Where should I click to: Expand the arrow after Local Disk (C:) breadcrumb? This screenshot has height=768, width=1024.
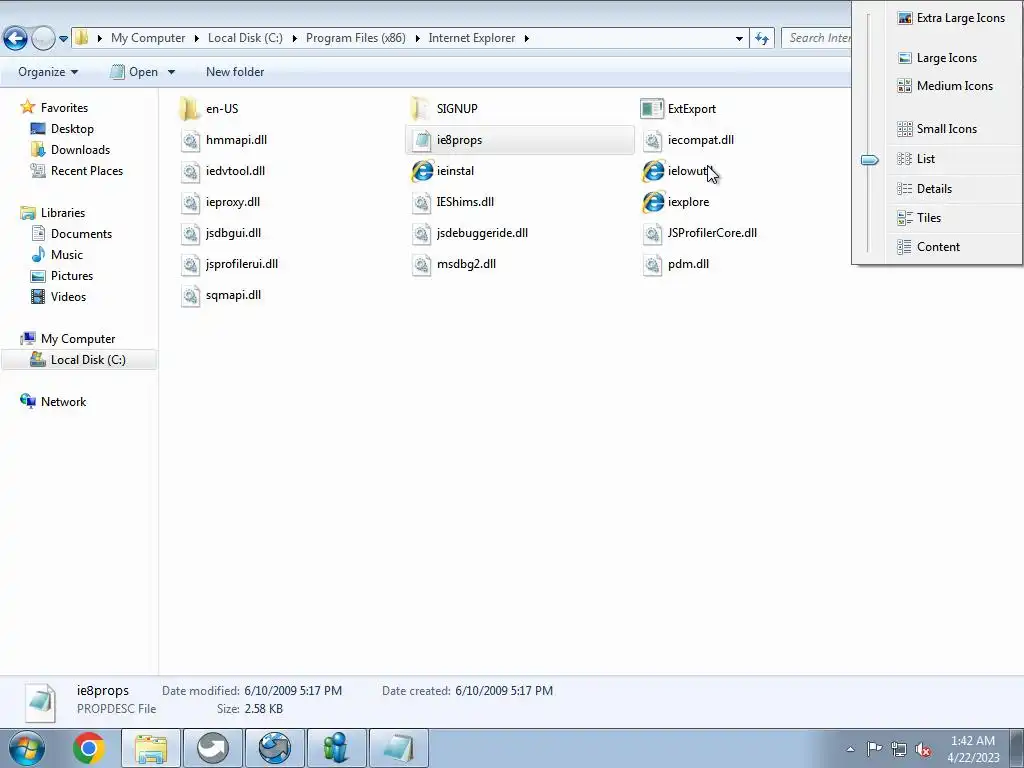coord(295,39)
